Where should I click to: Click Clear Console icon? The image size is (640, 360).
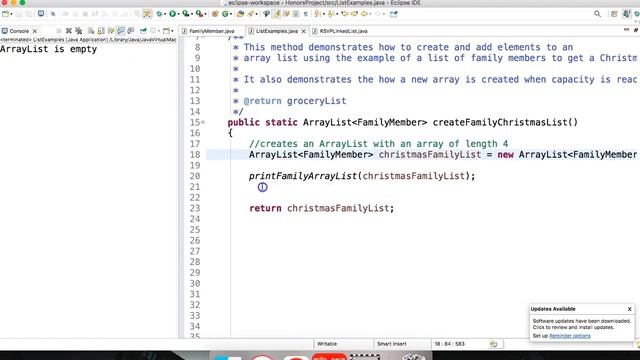(x=91, y=31)
